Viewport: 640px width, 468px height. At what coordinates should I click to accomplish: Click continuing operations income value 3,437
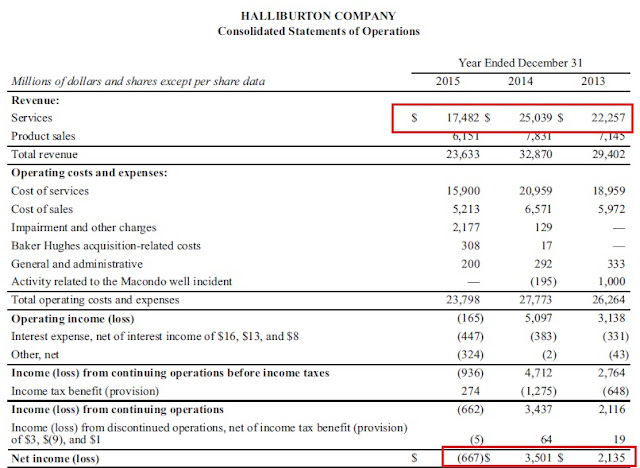coord(538,409)
